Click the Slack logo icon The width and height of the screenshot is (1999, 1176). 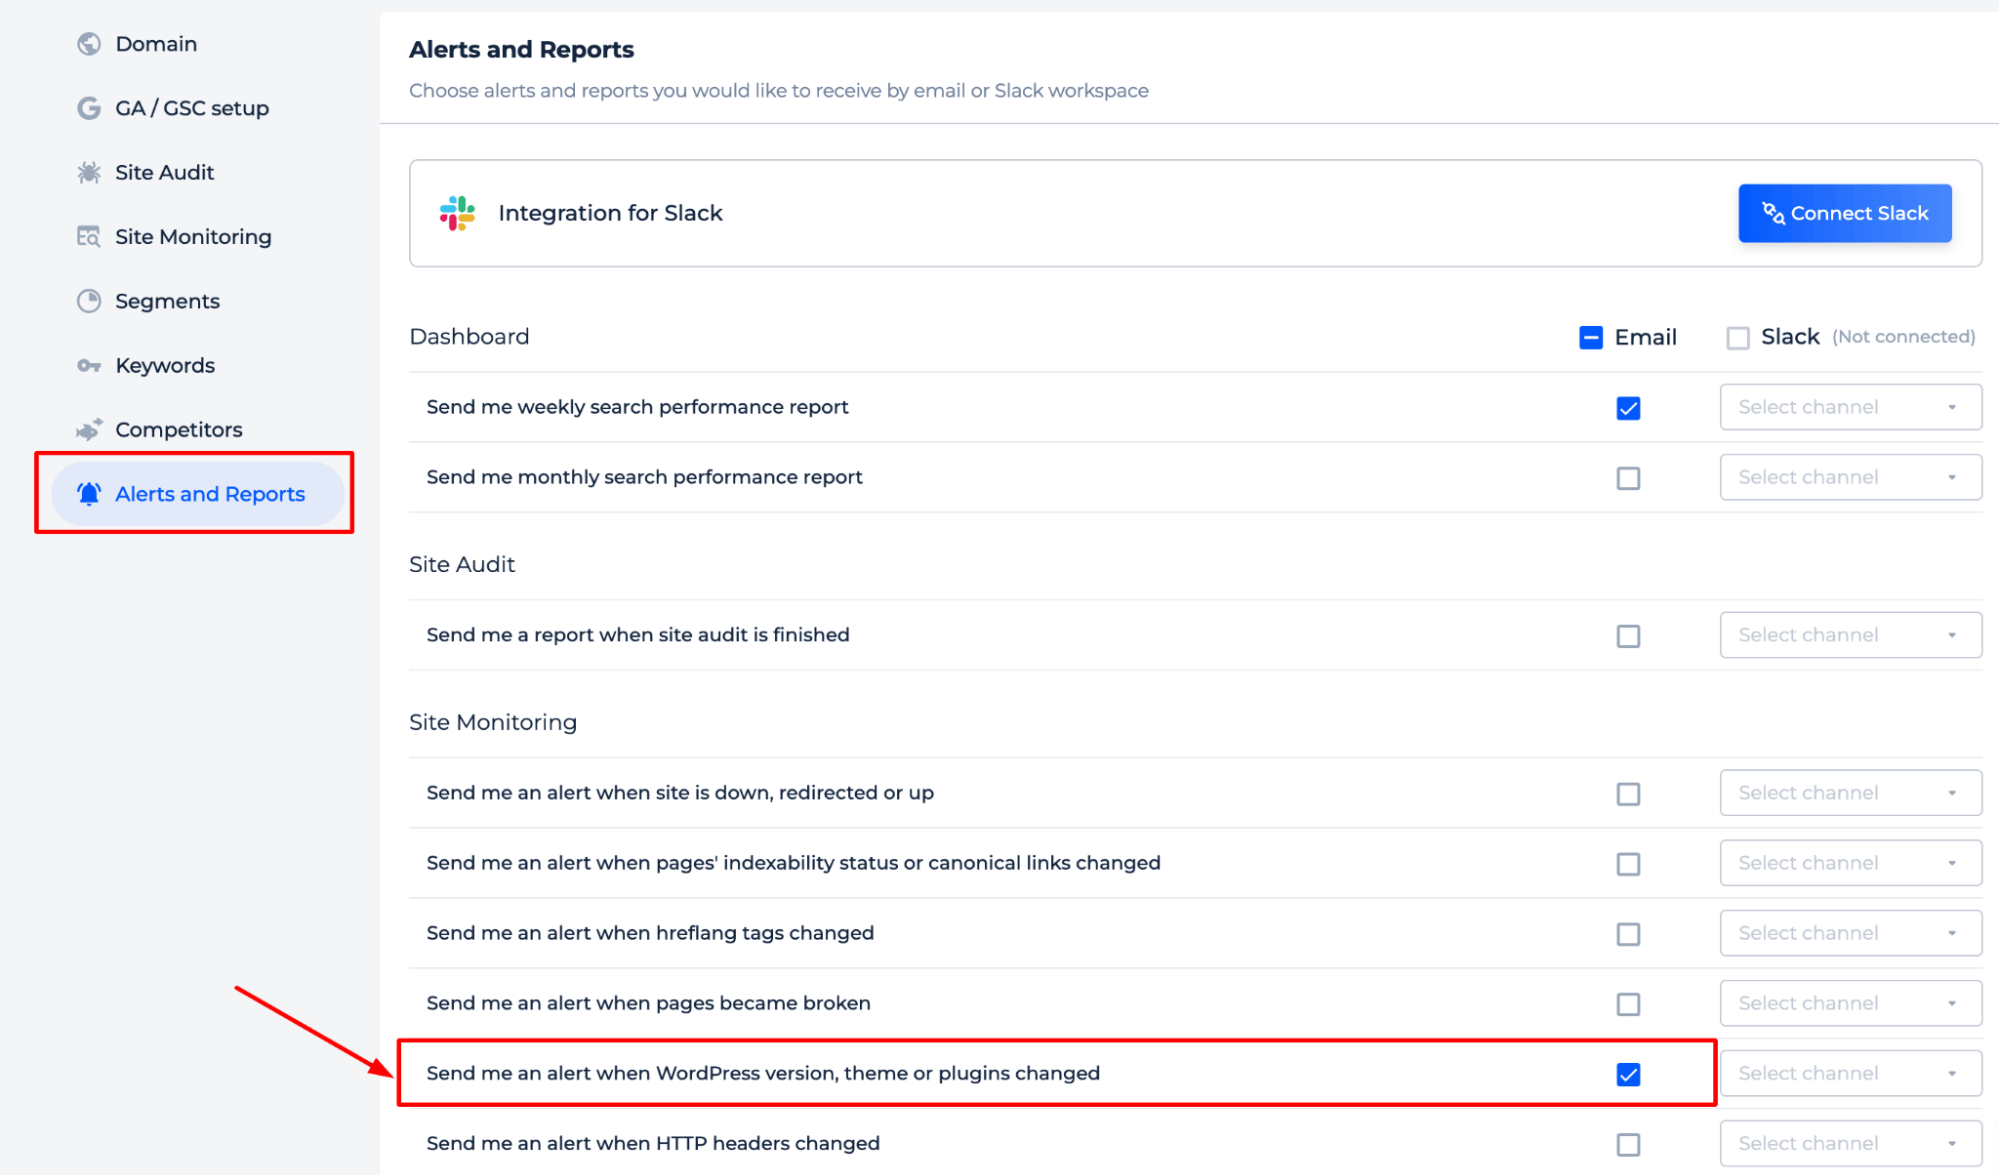pos(458,213)
